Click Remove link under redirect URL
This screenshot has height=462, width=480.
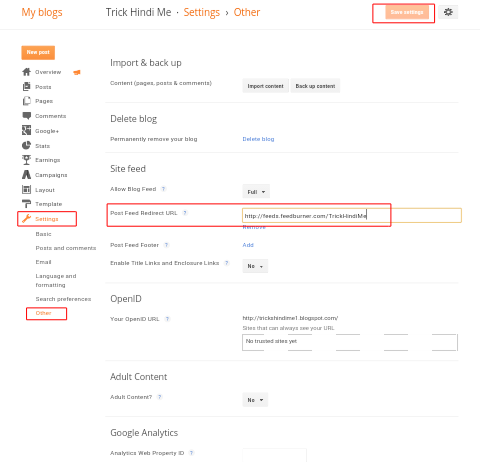254,227
